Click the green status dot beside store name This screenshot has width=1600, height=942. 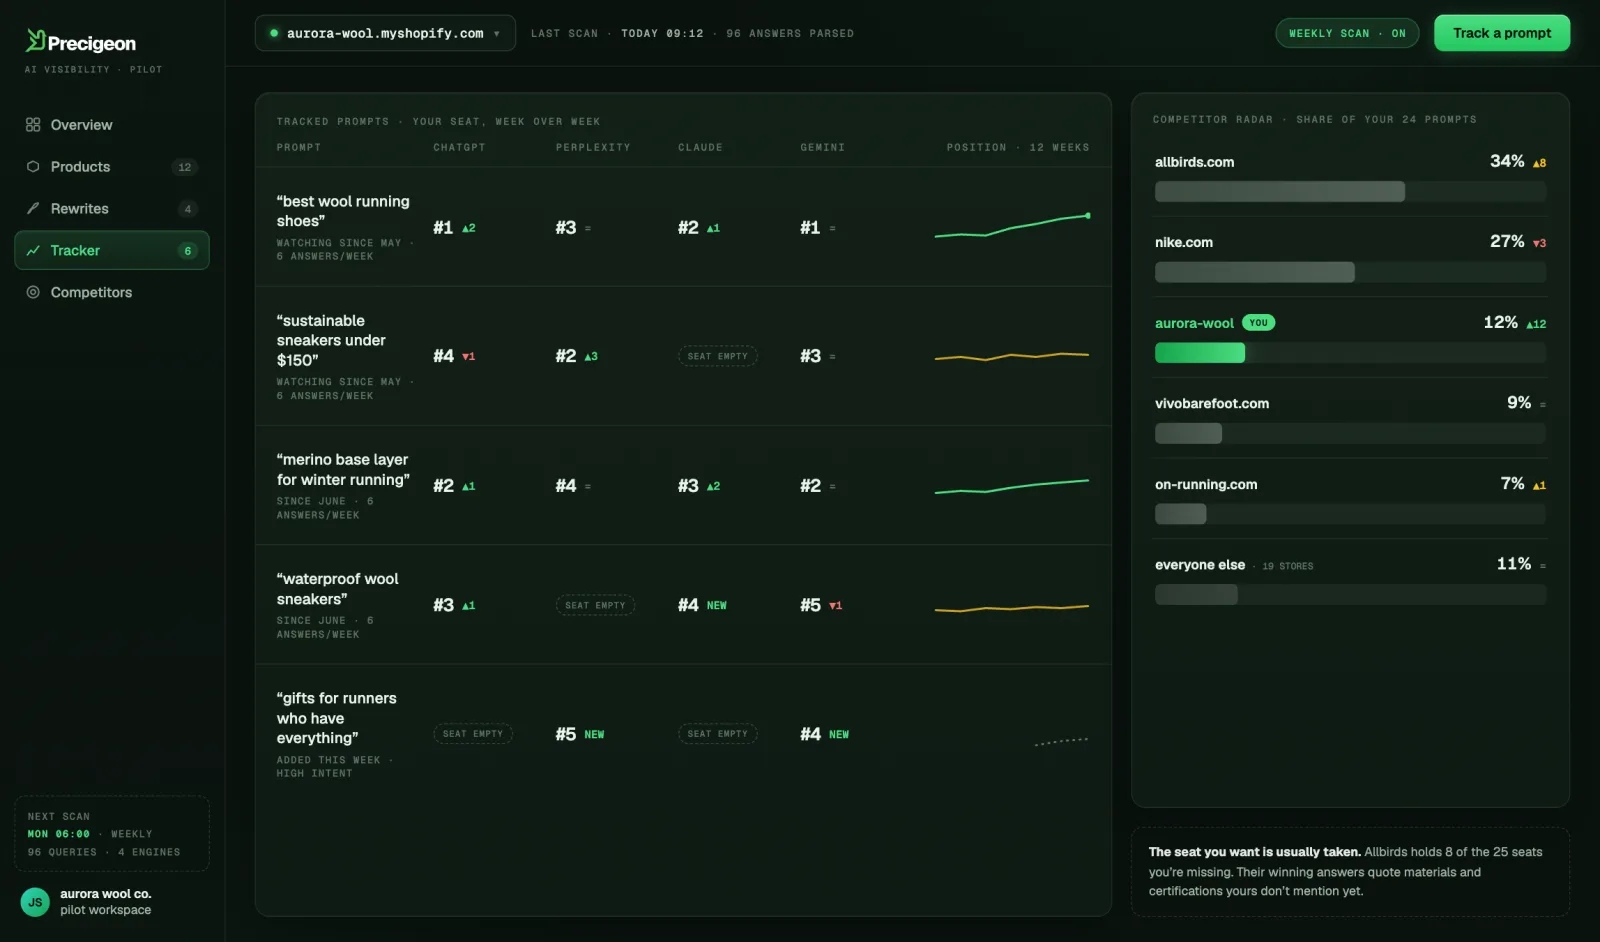[x=274, y=33]
